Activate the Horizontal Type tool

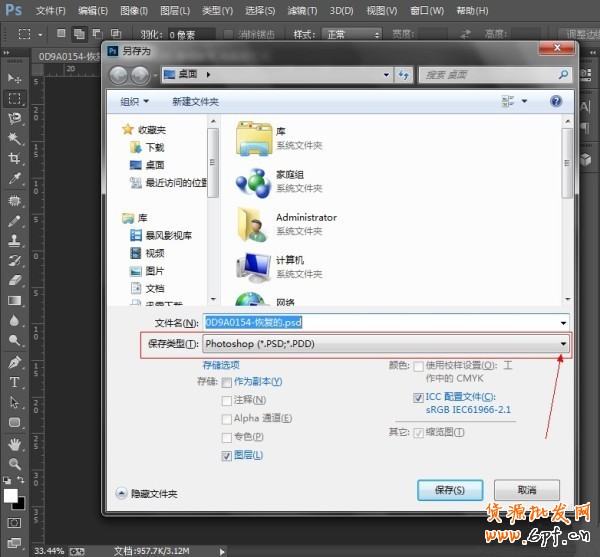click(15, 382)
